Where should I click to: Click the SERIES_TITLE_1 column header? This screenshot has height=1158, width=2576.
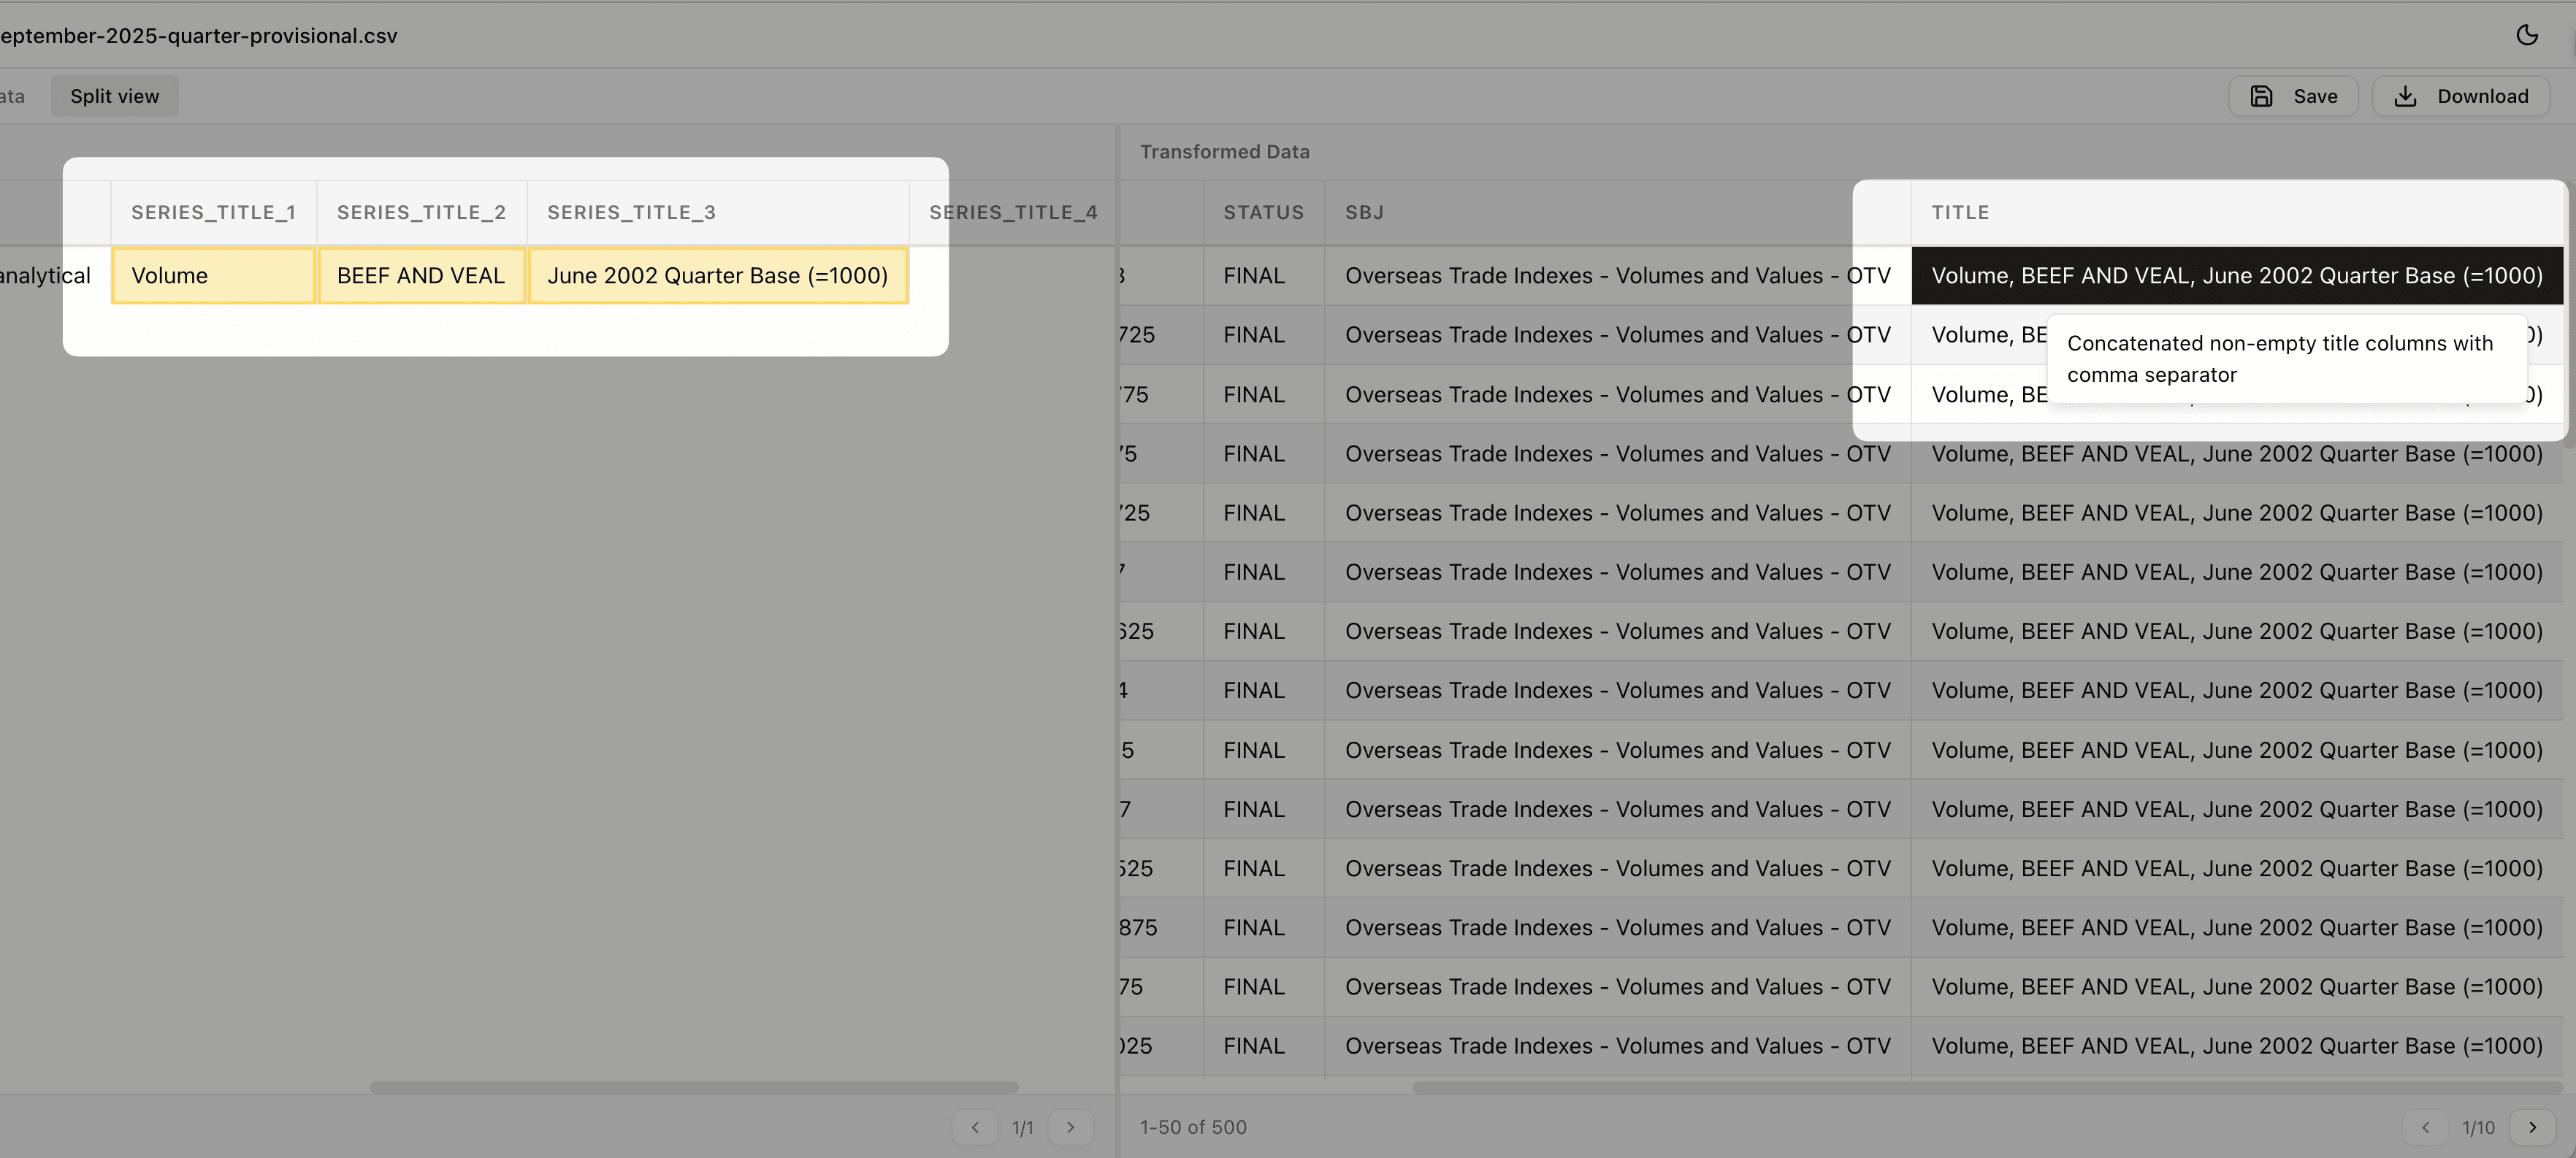213,212
